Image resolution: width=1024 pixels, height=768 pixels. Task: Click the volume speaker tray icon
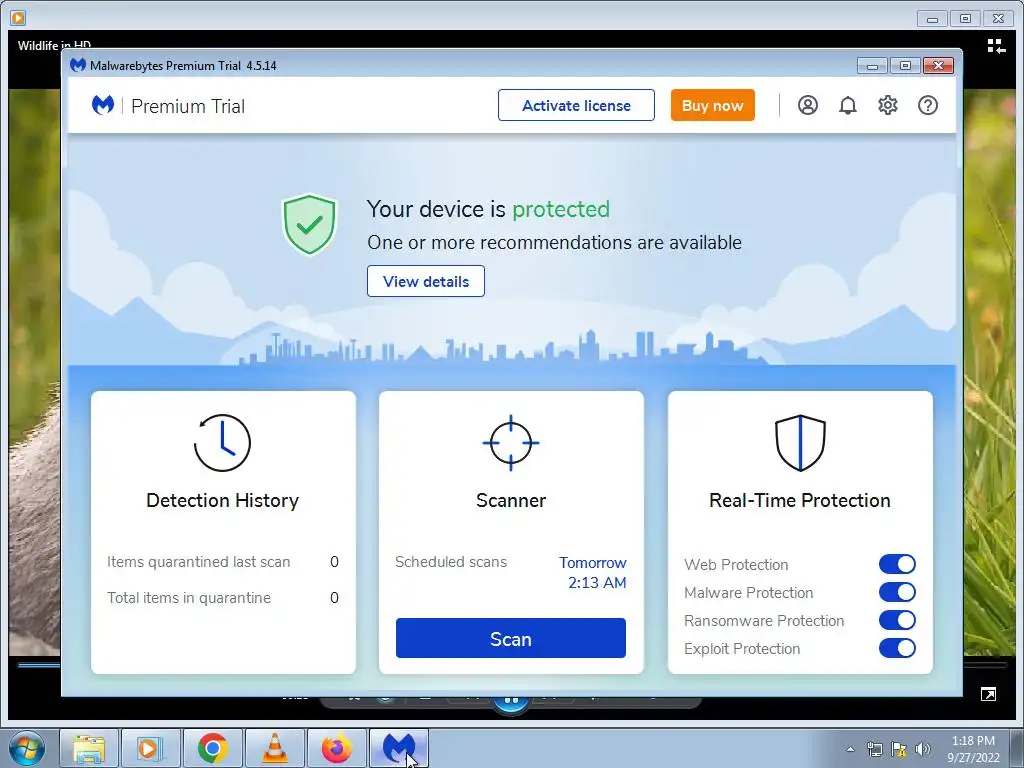point(922,749)
